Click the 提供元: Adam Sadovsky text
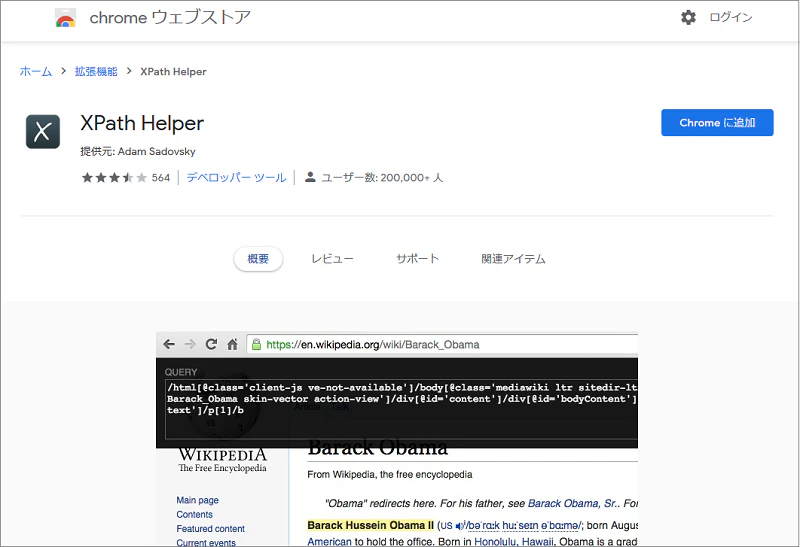 coord(138,152)
